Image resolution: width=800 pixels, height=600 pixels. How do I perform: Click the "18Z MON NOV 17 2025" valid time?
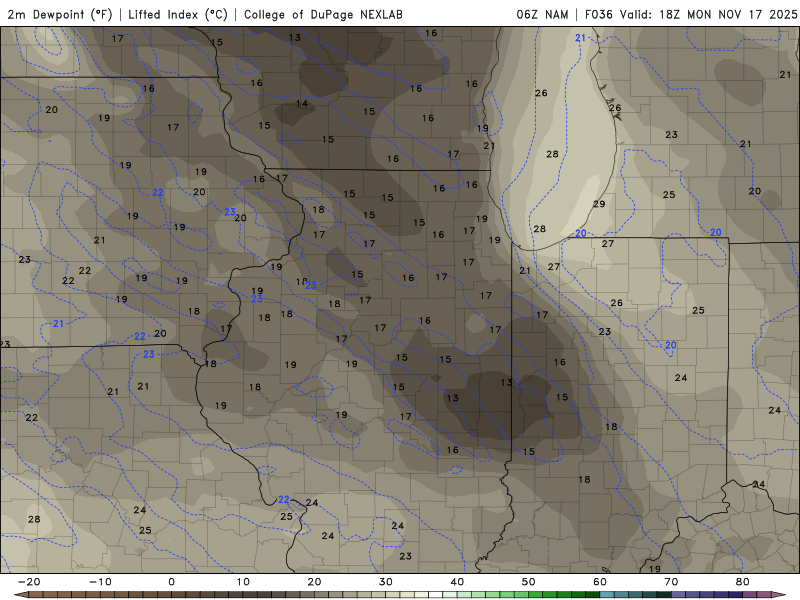[x=728, y=14]
